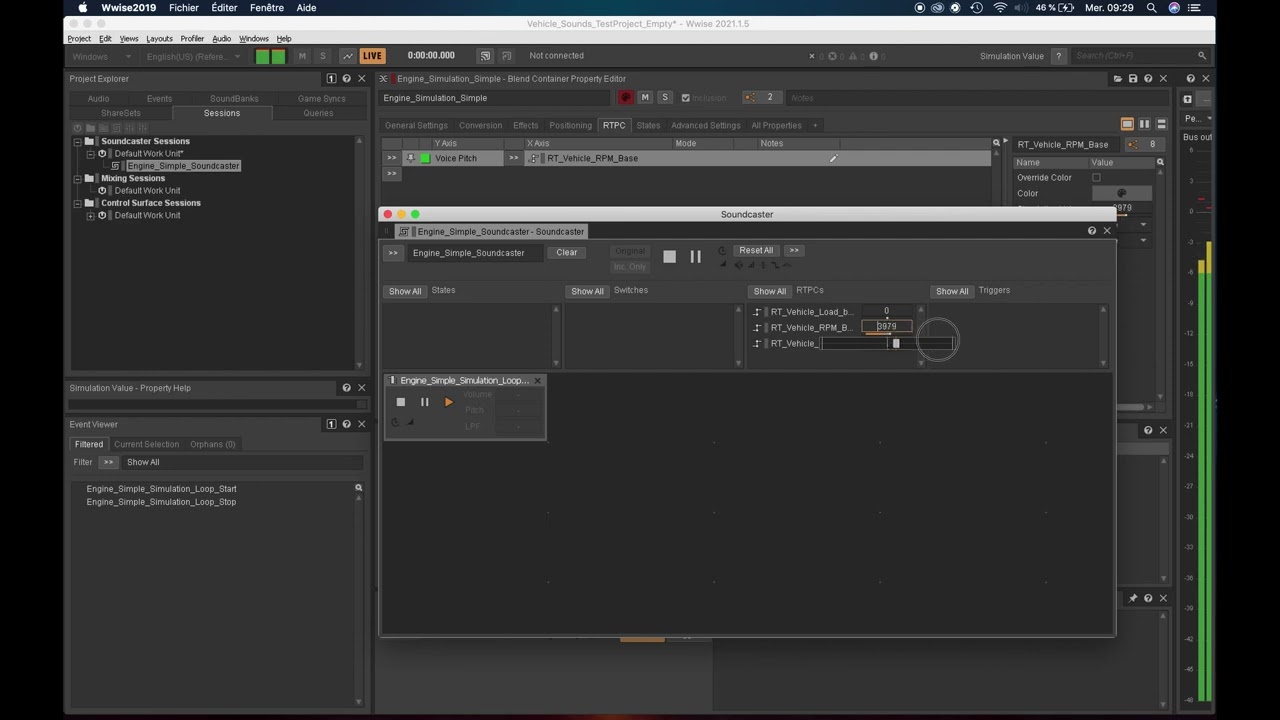1280x720 pixels.
Task: Click the RT_Vehicle_RPM_B value field showing 3979
Action: [x=887, y=327]
